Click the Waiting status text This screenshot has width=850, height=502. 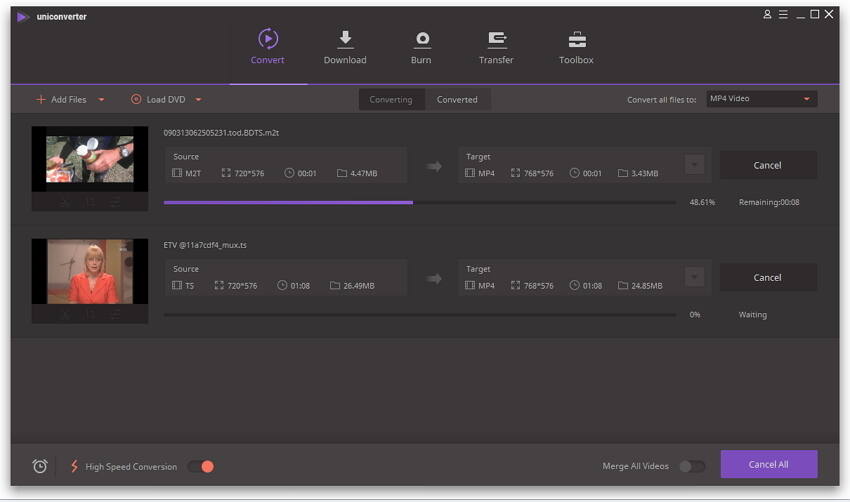(x=753, y=314)
